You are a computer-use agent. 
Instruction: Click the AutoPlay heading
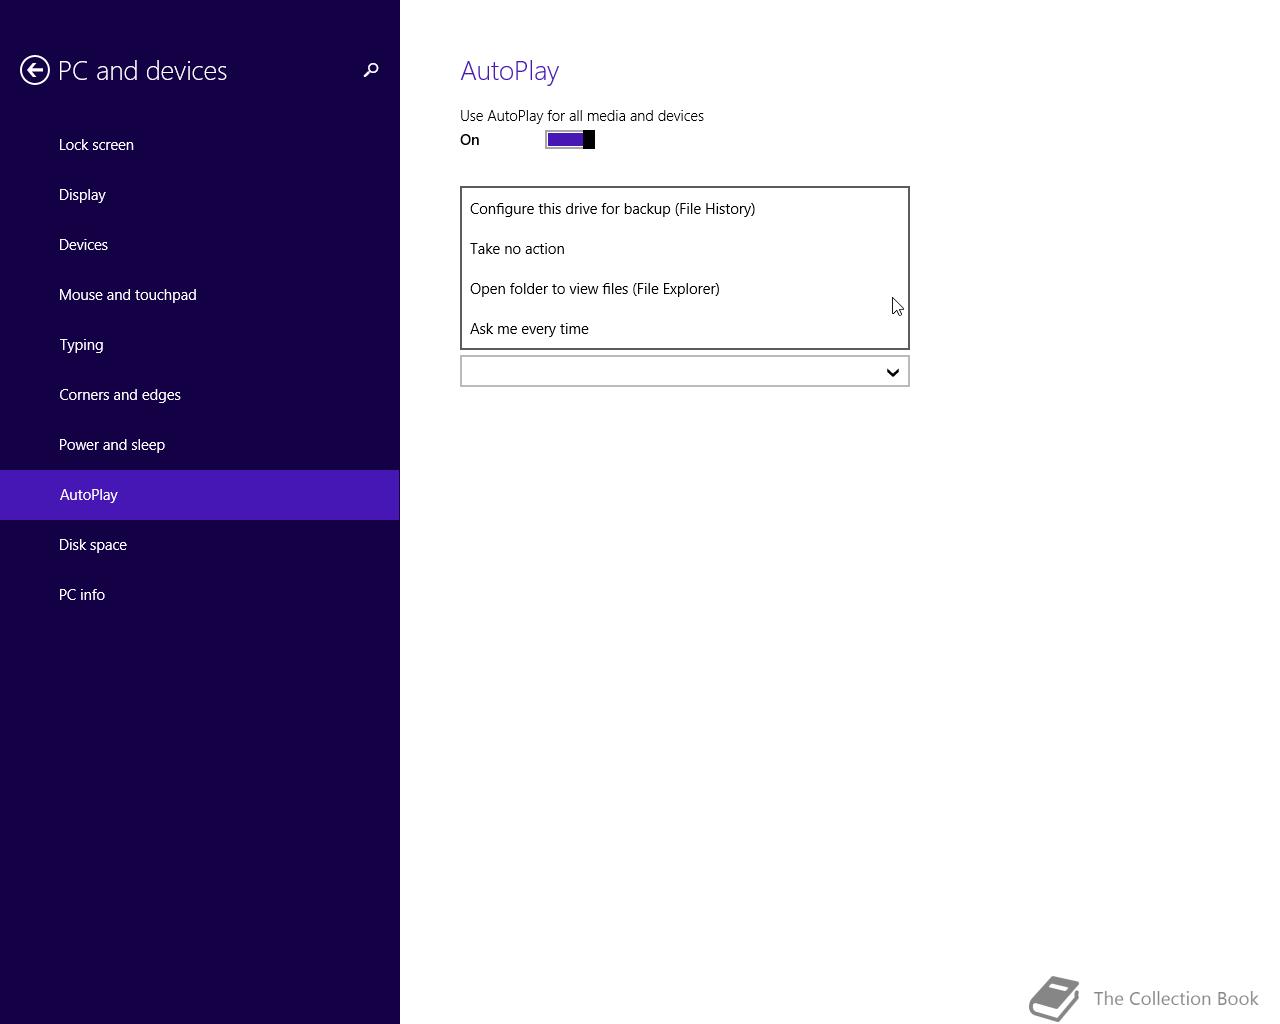[509, 71]
